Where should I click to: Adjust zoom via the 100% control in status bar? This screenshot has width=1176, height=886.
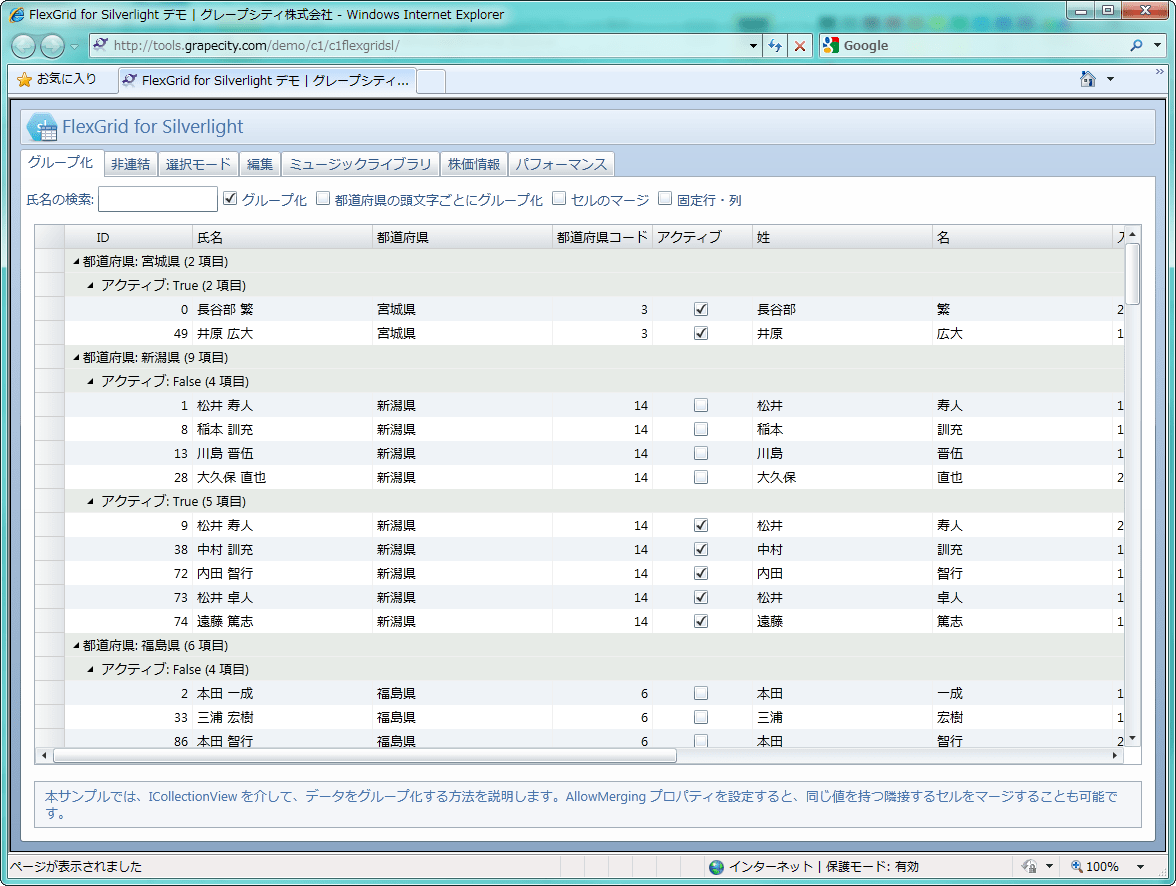(1103, 866)
